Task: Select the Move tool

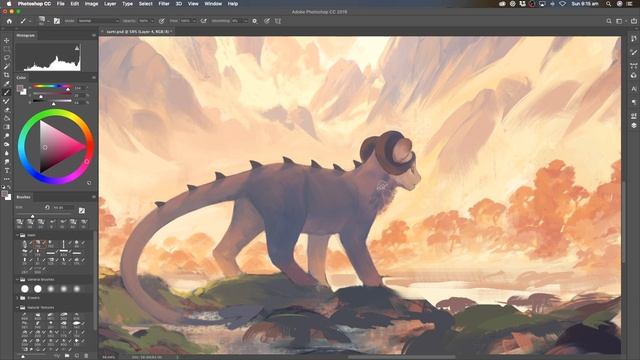Action: click(x=7, y=40)
